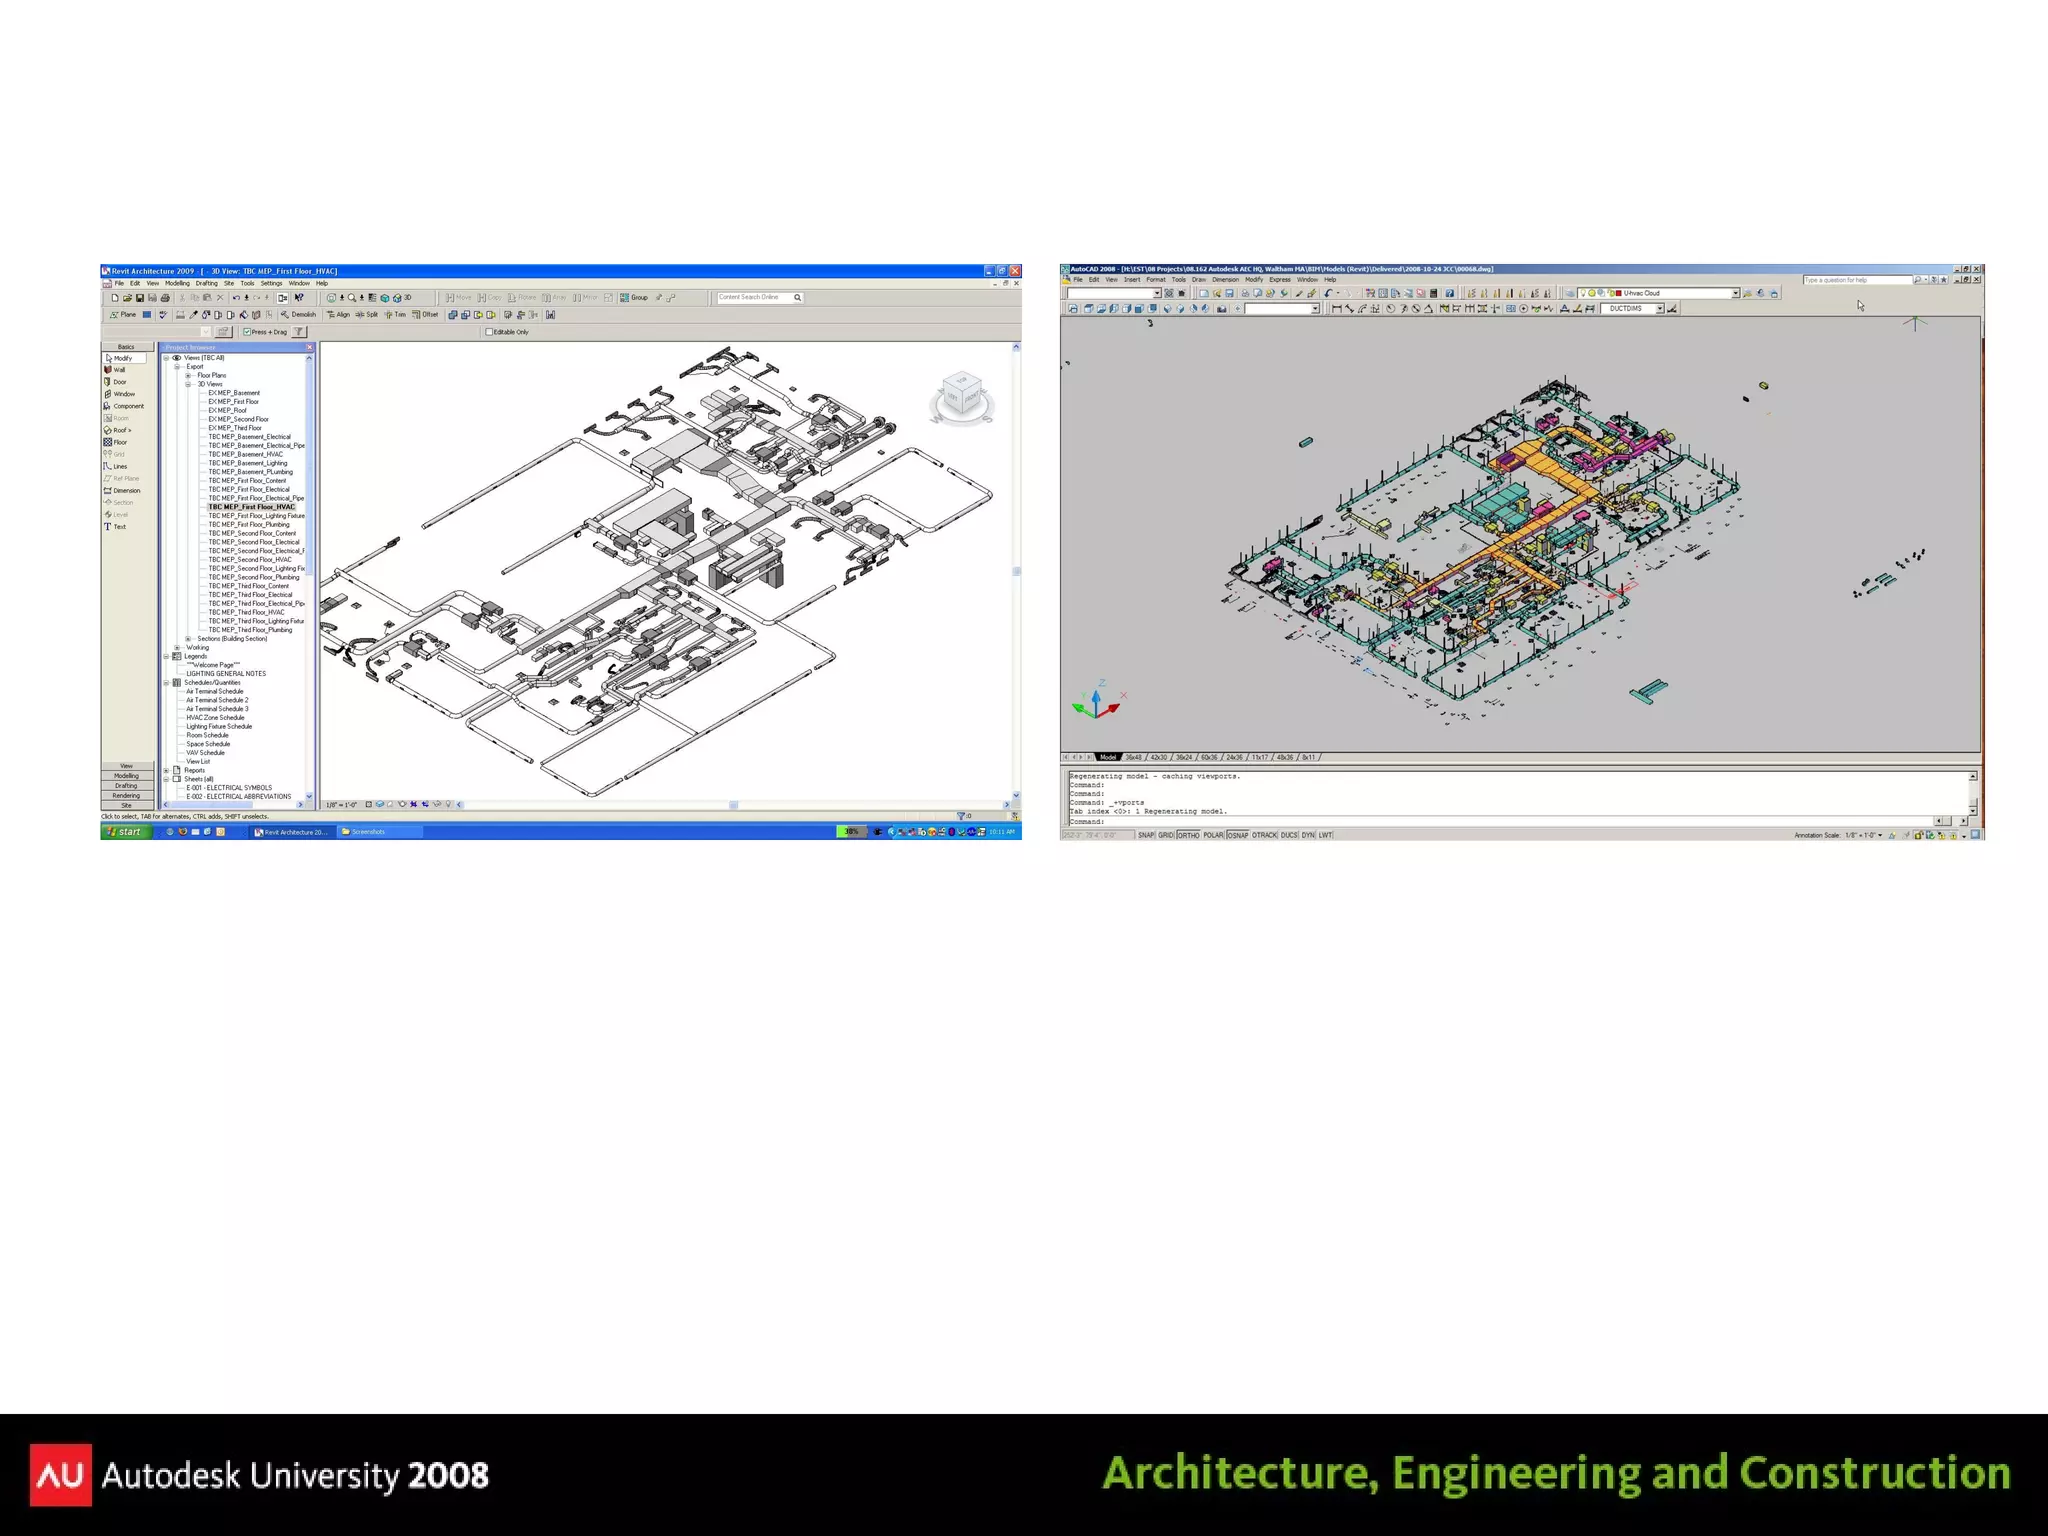Open the U-hvac Cloud layer dropdown
Viewport: 2048px width, 1536px height.
tap(1735, 293)
